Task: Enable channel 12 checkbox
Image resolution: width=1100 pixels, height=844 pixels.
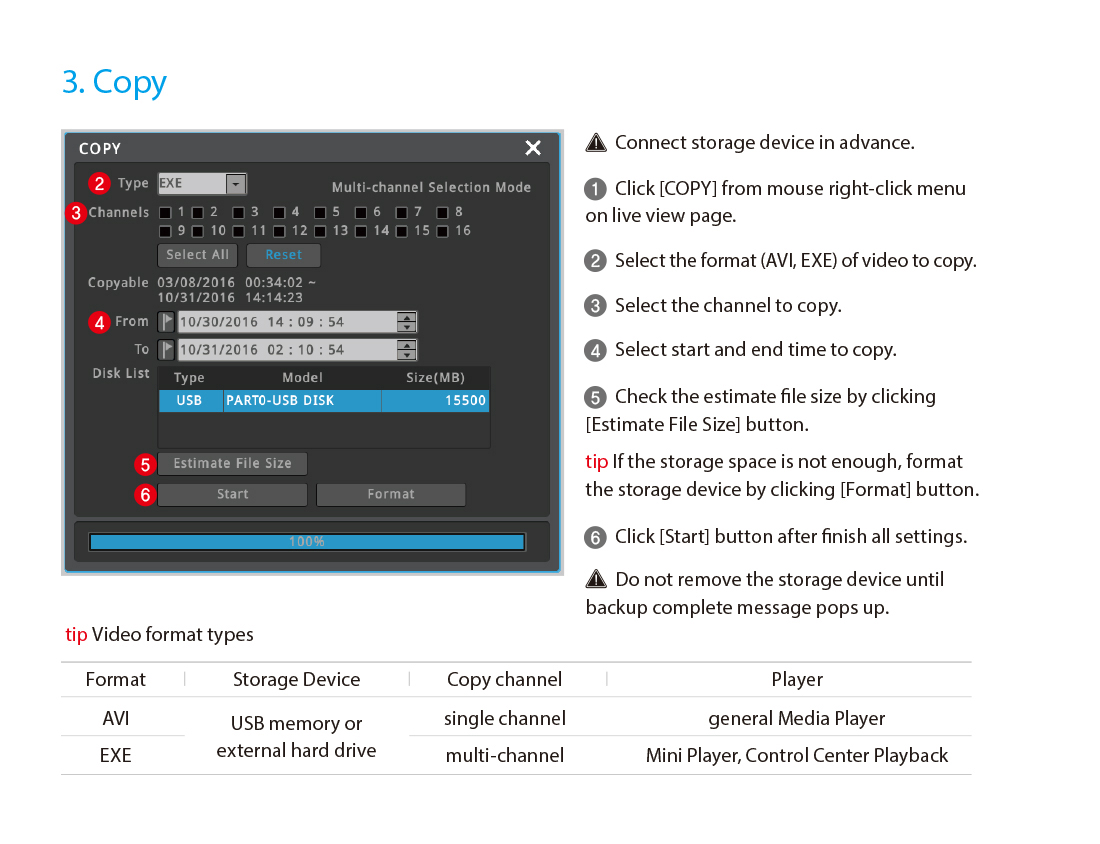Action: tap(279, 232)
